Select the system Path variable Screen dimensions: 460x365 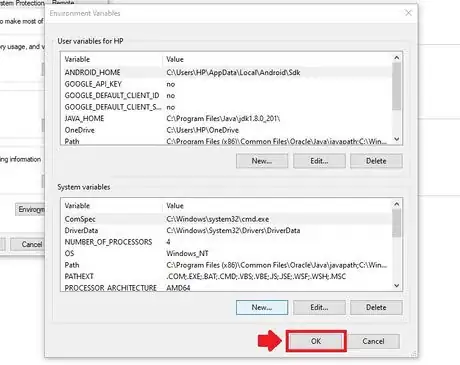pos(226,265)
